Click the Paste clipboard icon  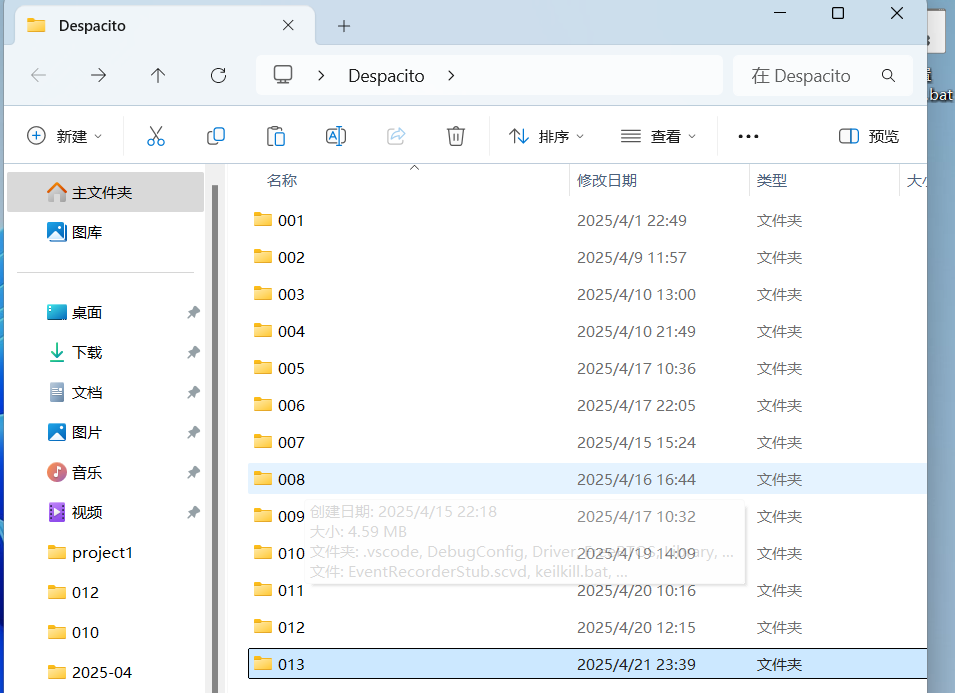pyautogui.click(x=275, y=136)
